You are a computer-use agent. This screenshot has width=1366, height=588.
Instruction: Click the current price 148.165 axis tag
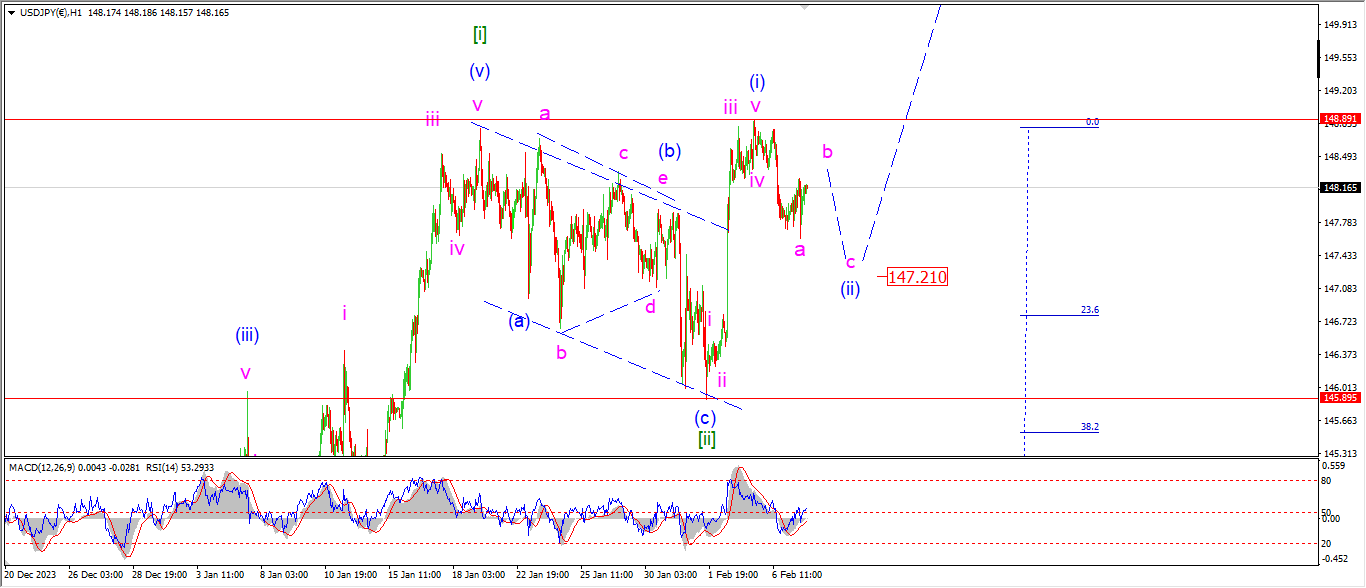coord(1340,187)
